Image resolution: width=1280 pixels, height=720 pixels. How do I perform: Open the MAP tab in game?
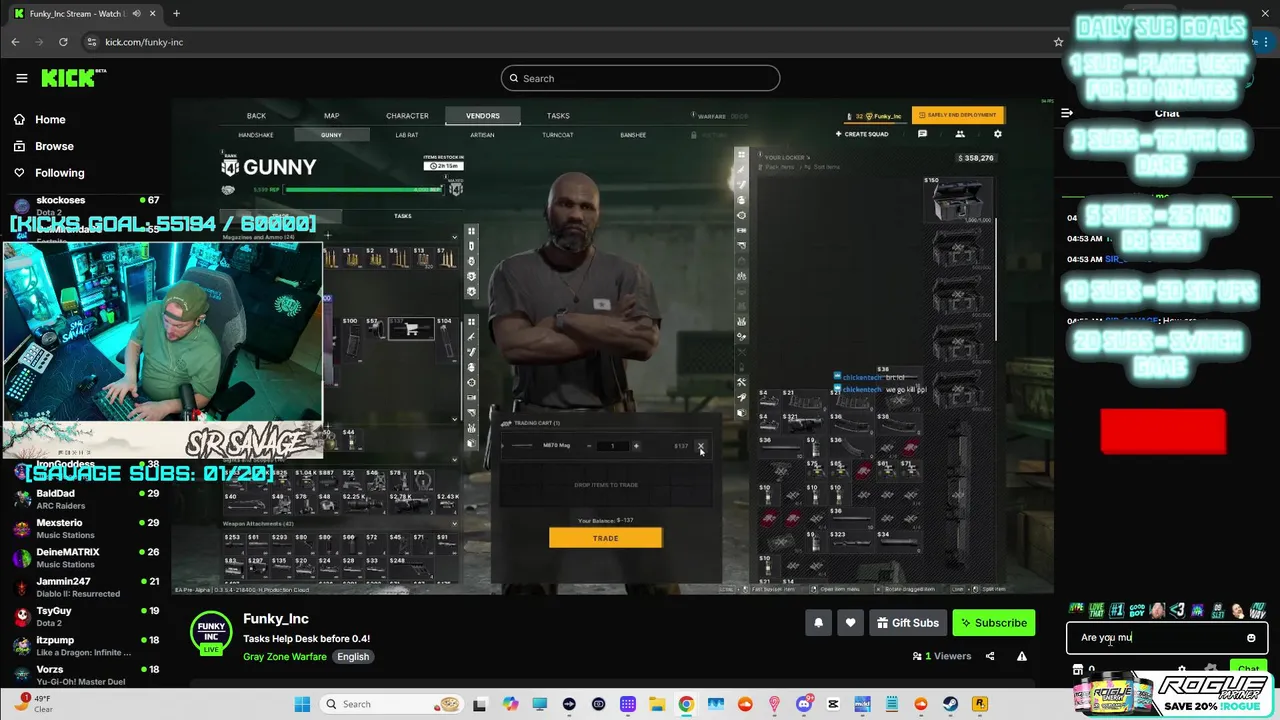331,116
